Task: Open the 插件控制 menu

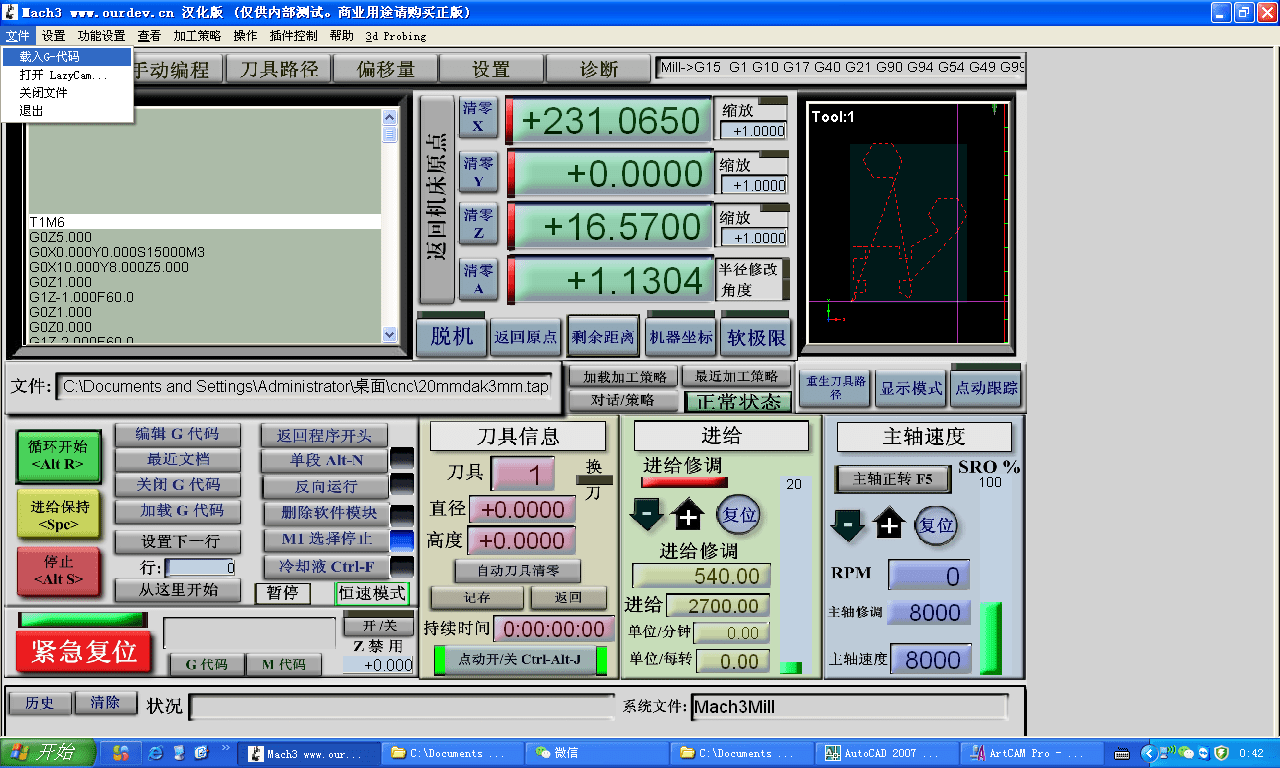Action: (293, 36)
